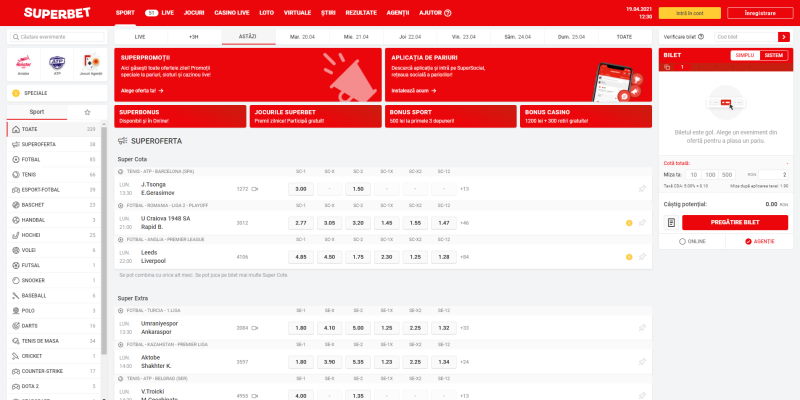The width and height of the screenshot is (800, 400).
Task: Switch the ticket to Sistem mode
Action: coord(773,55)
